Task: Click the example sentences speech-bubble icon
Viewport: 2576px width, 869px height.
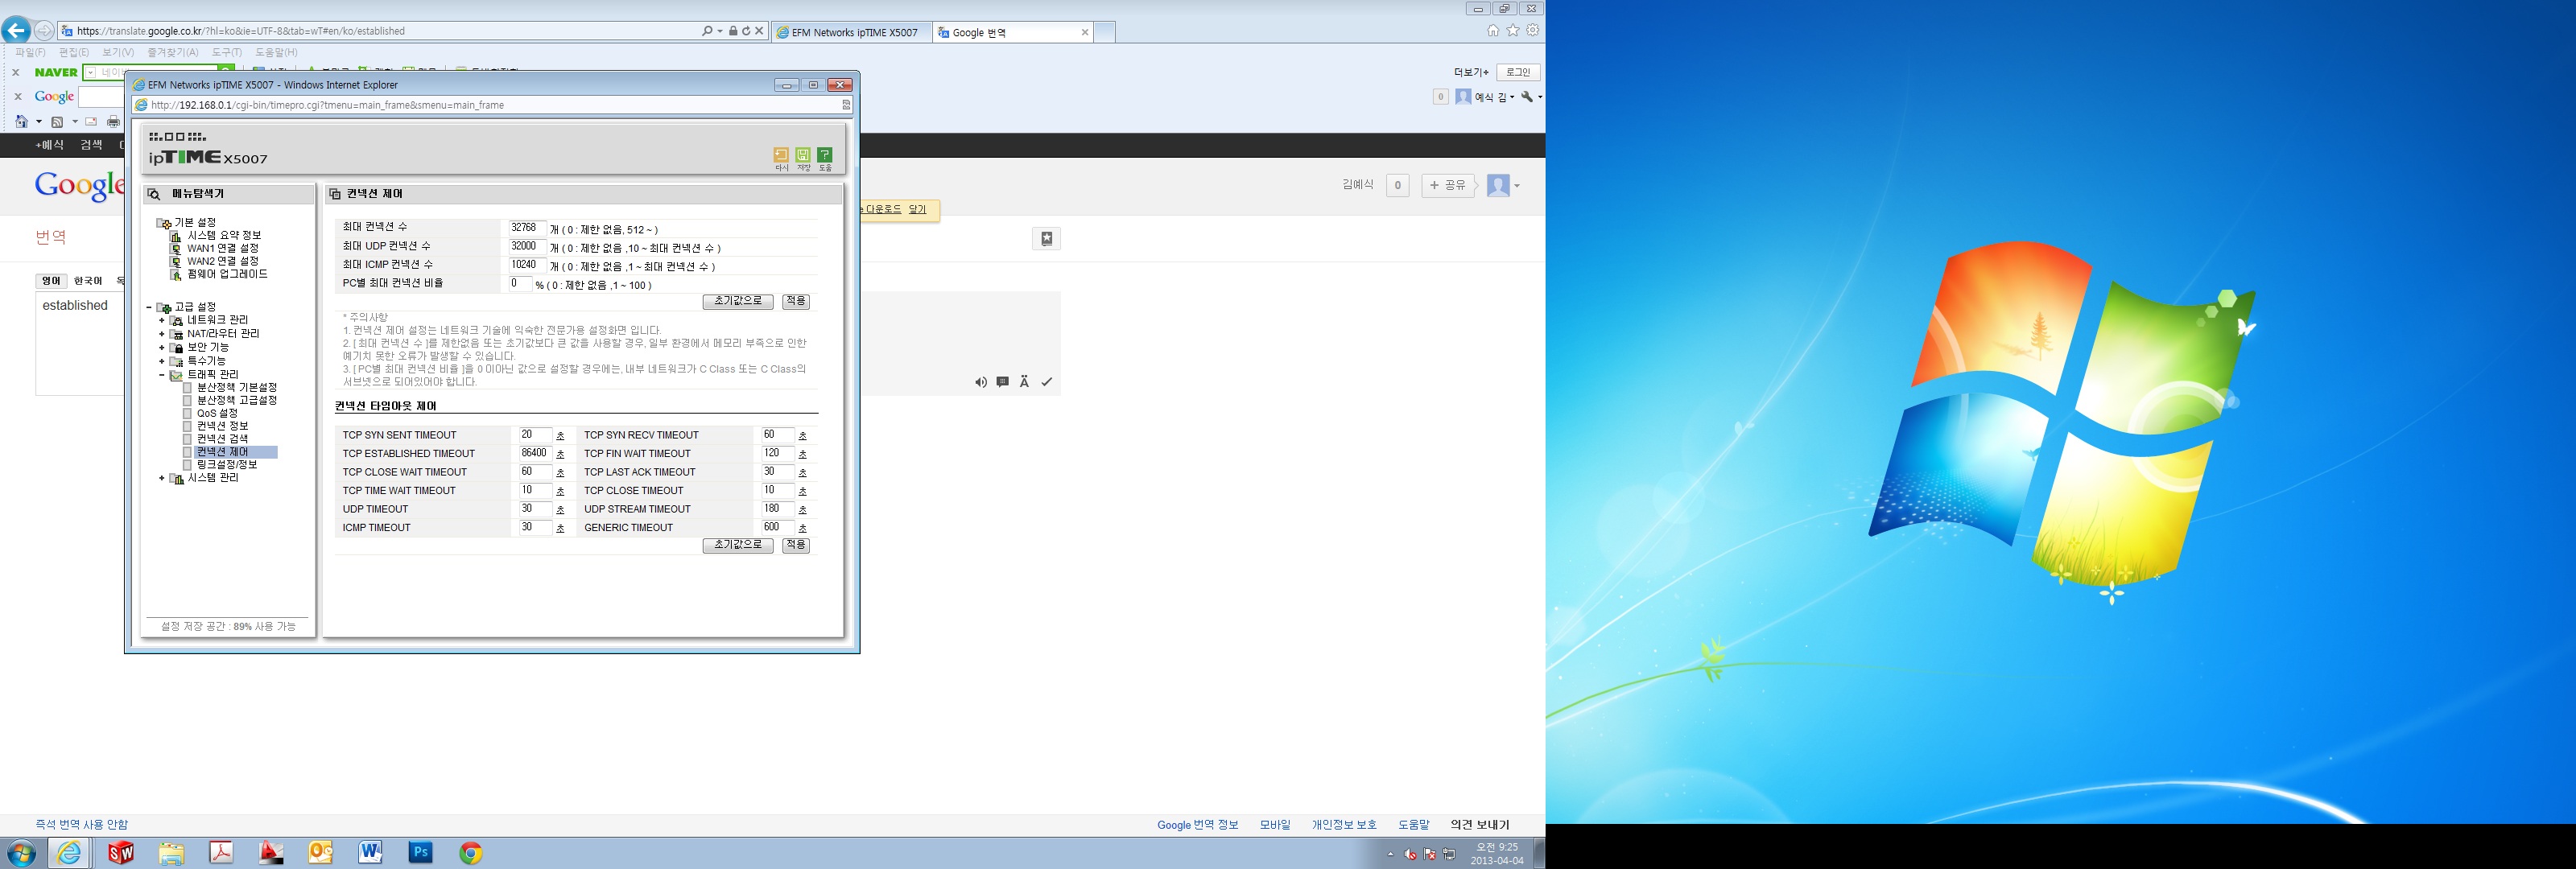Action: tap(1002, 382)
